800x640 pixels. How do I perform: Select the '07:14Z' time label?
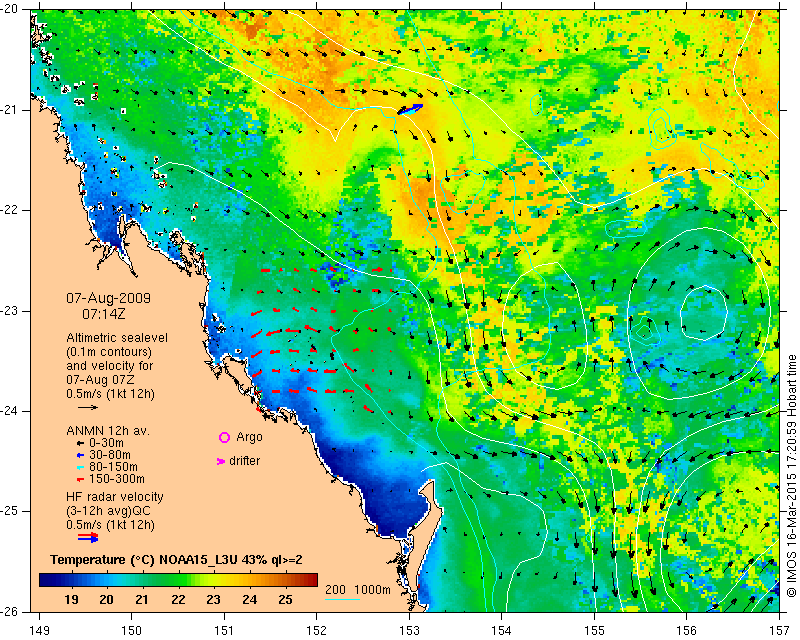click(104, 314)
